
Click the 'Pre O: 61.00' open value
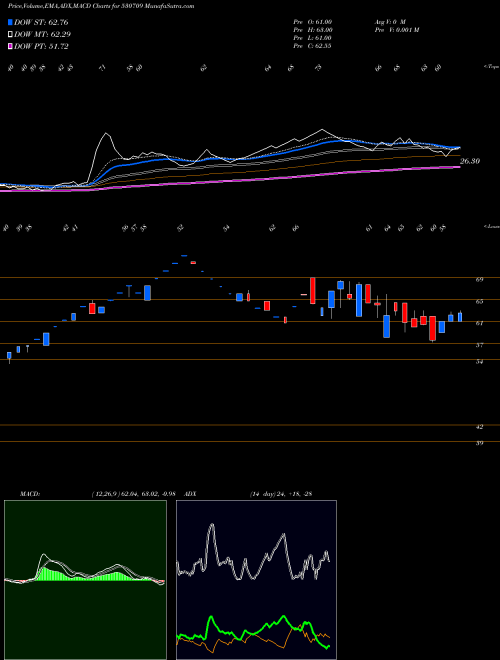tap(313, 22)
